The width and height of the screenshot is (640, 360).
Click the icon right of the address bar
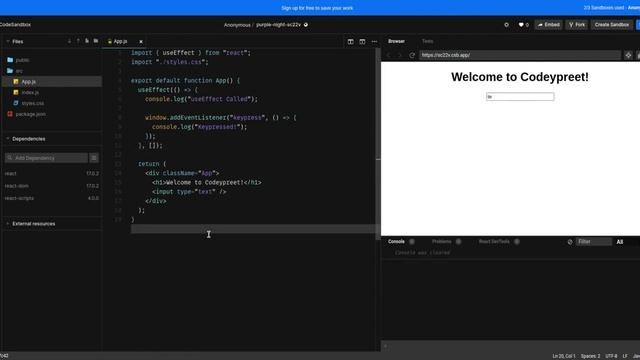point(628,55)
